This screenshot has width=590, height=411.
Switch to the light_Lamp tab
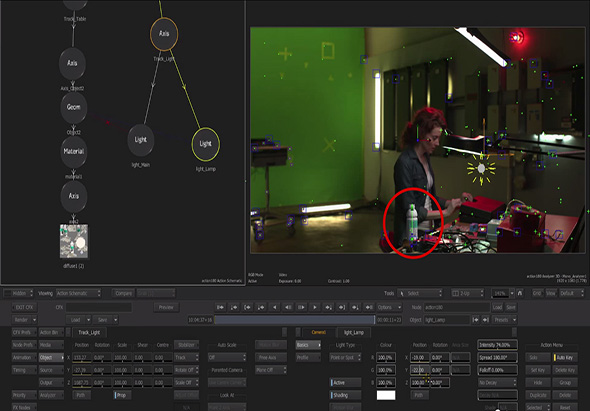pos(353,332)
